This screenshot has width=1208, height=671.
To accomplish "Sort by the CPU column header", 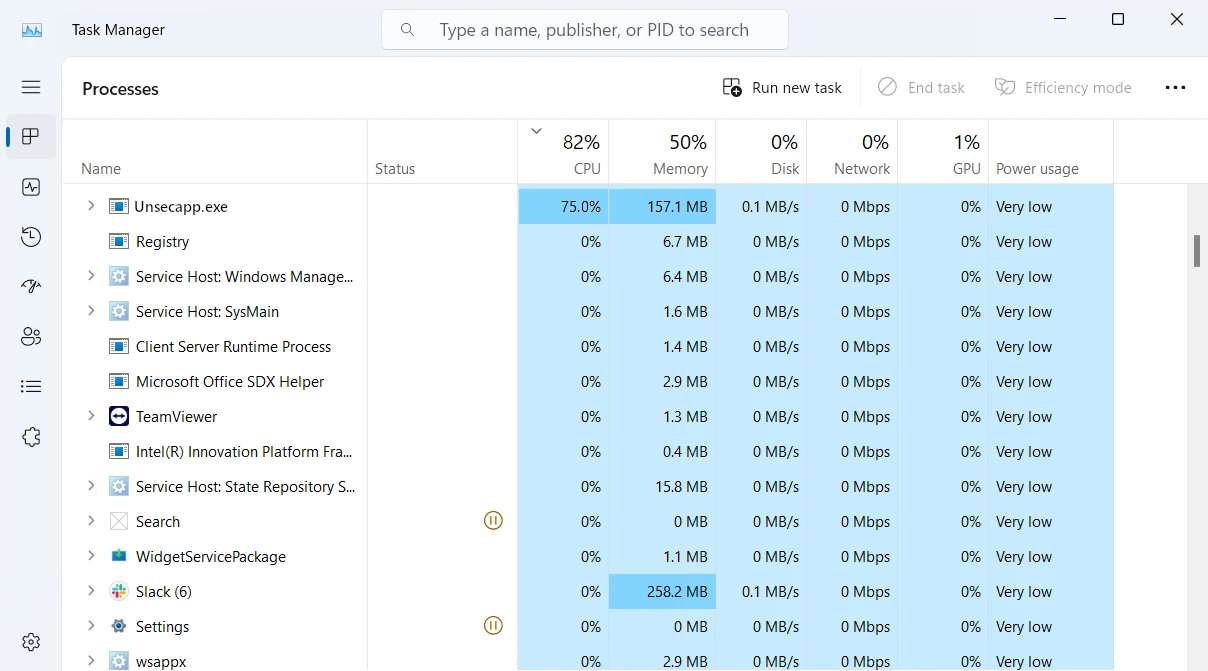I will pos(564,155).
